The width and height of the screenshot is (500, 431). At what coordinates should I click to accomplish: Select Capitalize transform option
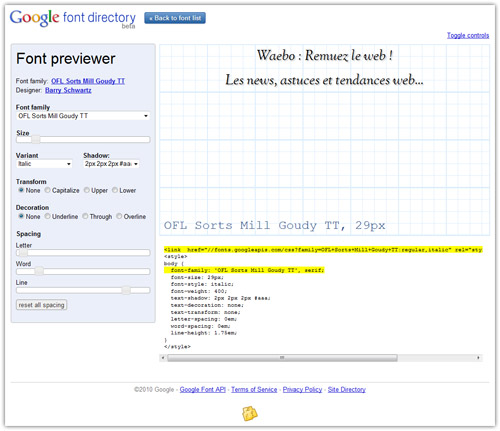click(x=48, y=190)
